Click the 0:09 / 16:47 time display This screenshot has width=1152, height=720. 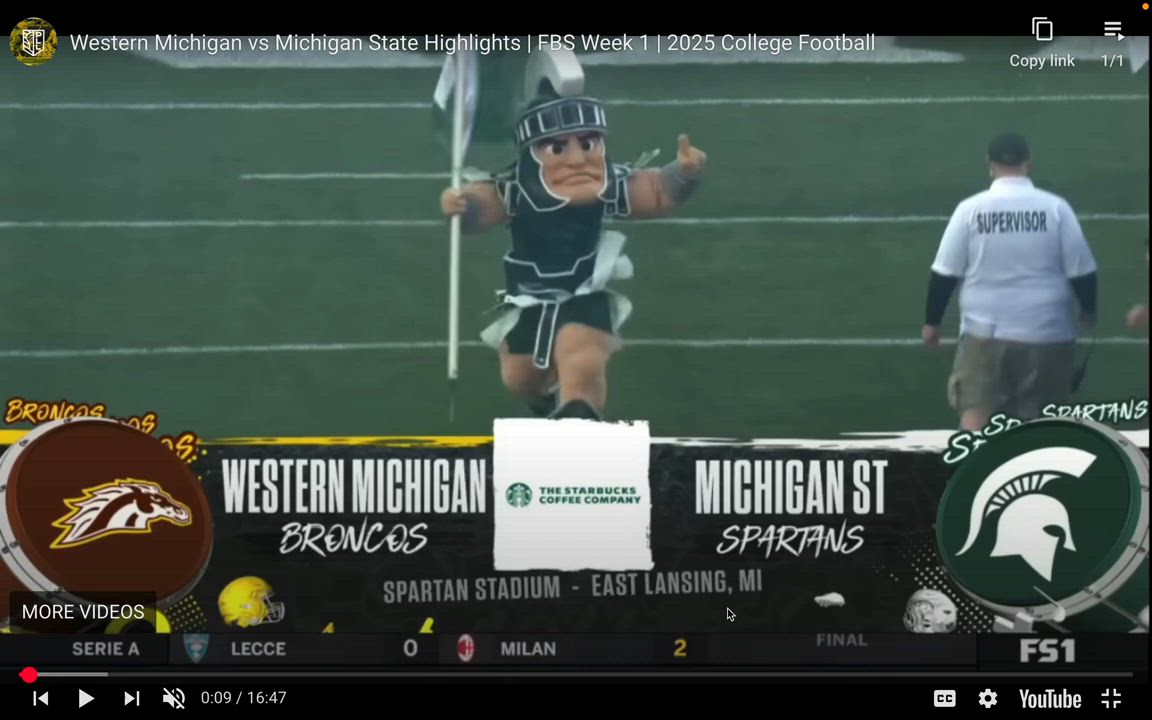coord(243,698)
